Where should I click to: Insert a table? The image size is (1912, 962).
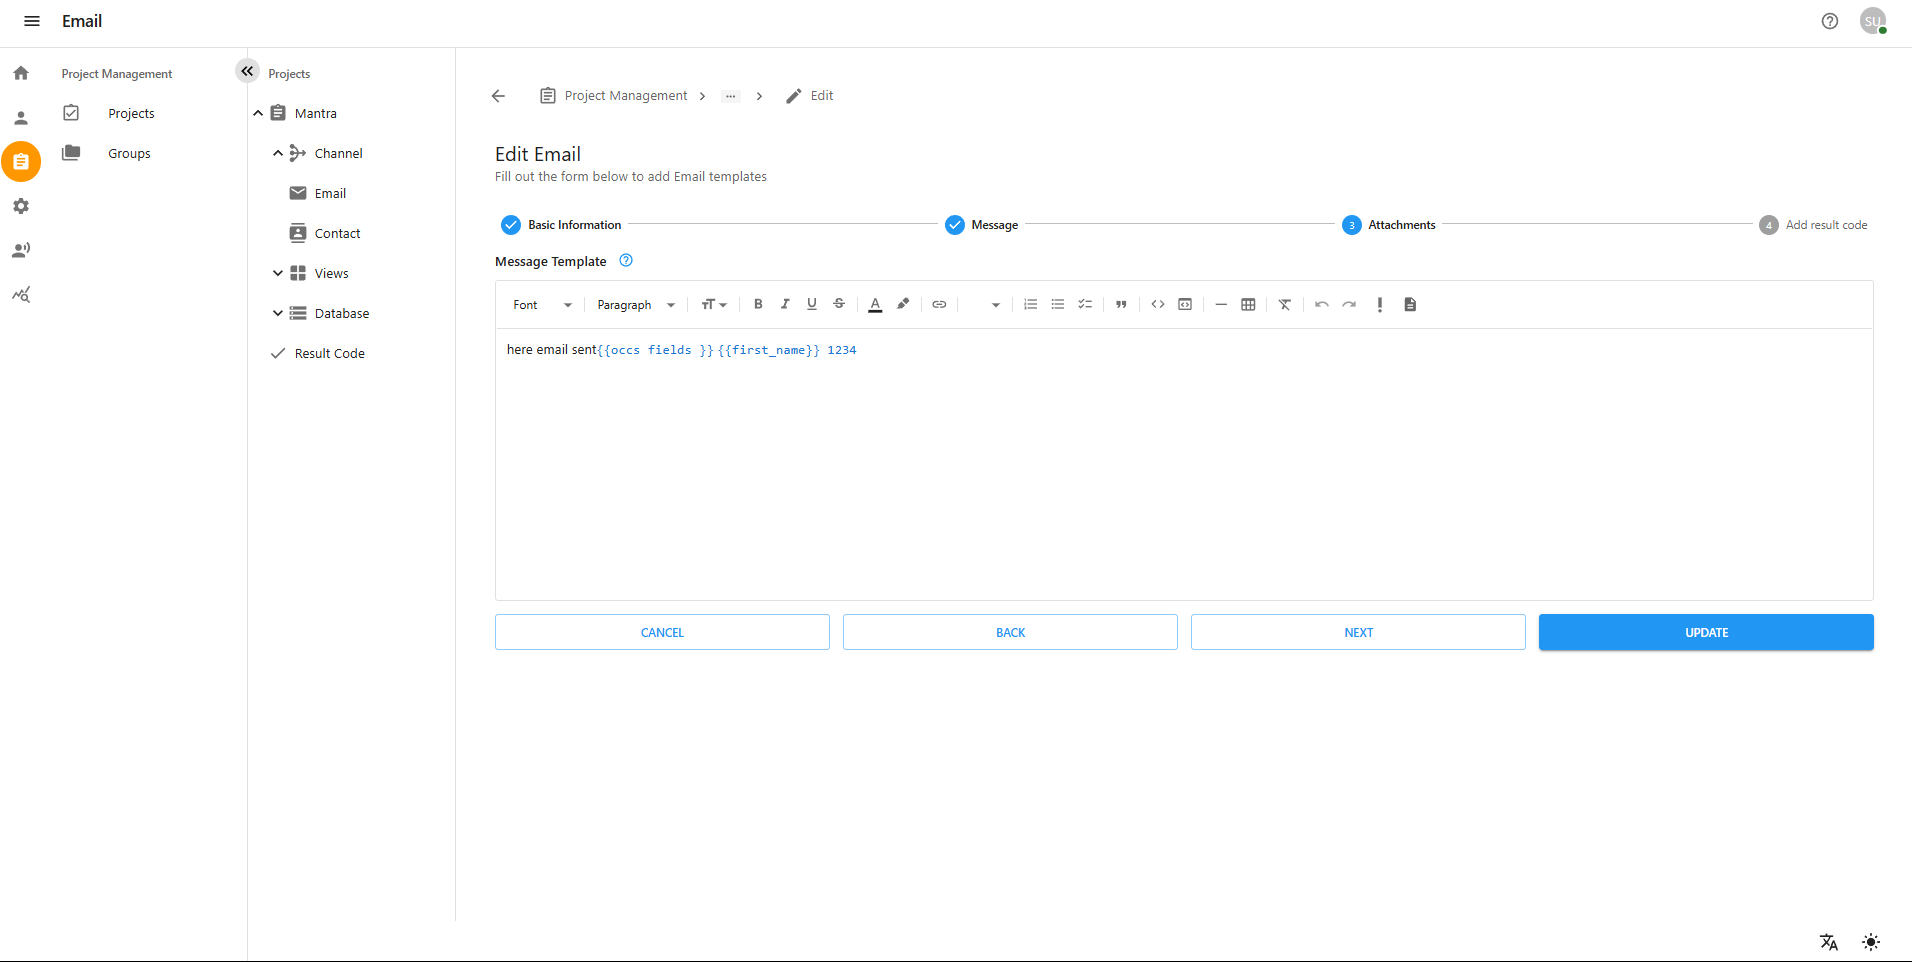click(x=1248, y=304)
